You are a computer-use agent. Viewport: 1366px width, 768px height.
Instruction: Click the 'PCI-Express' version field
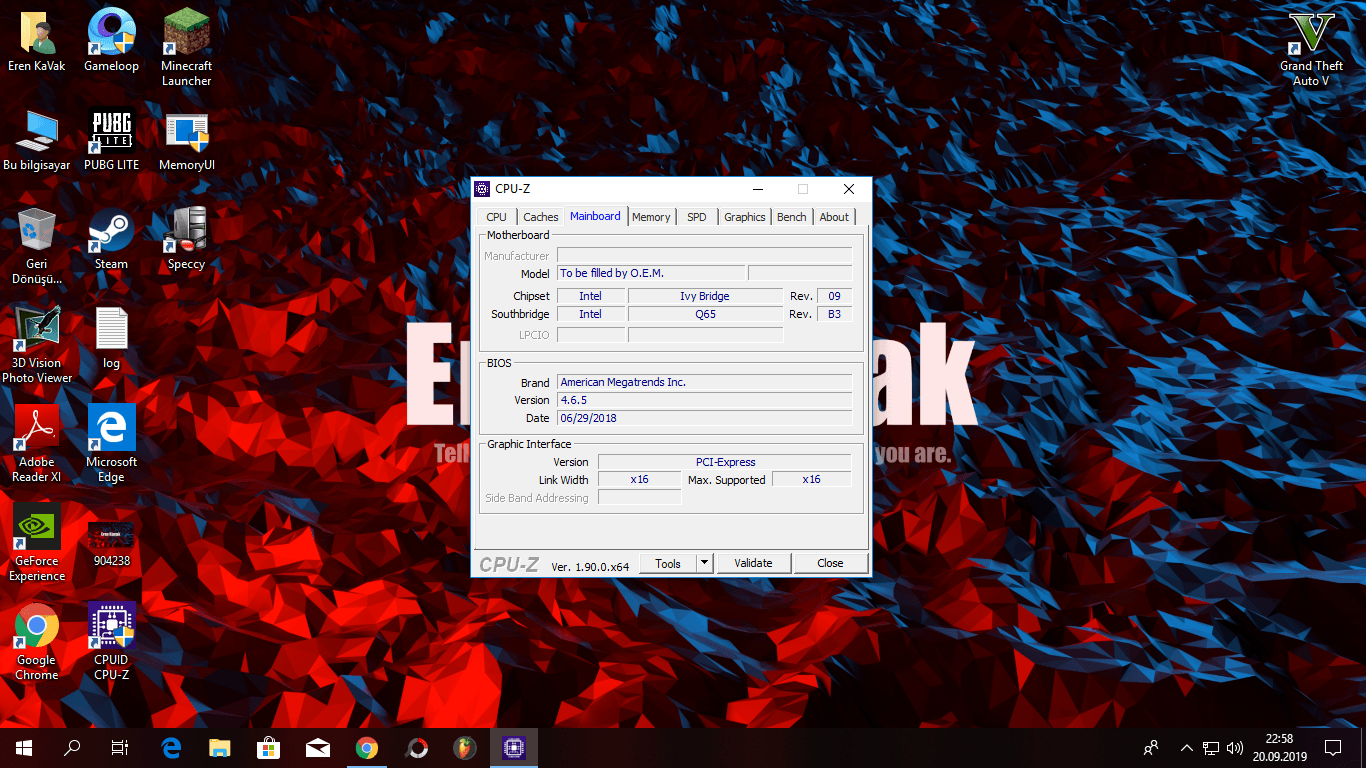[725, 462]
